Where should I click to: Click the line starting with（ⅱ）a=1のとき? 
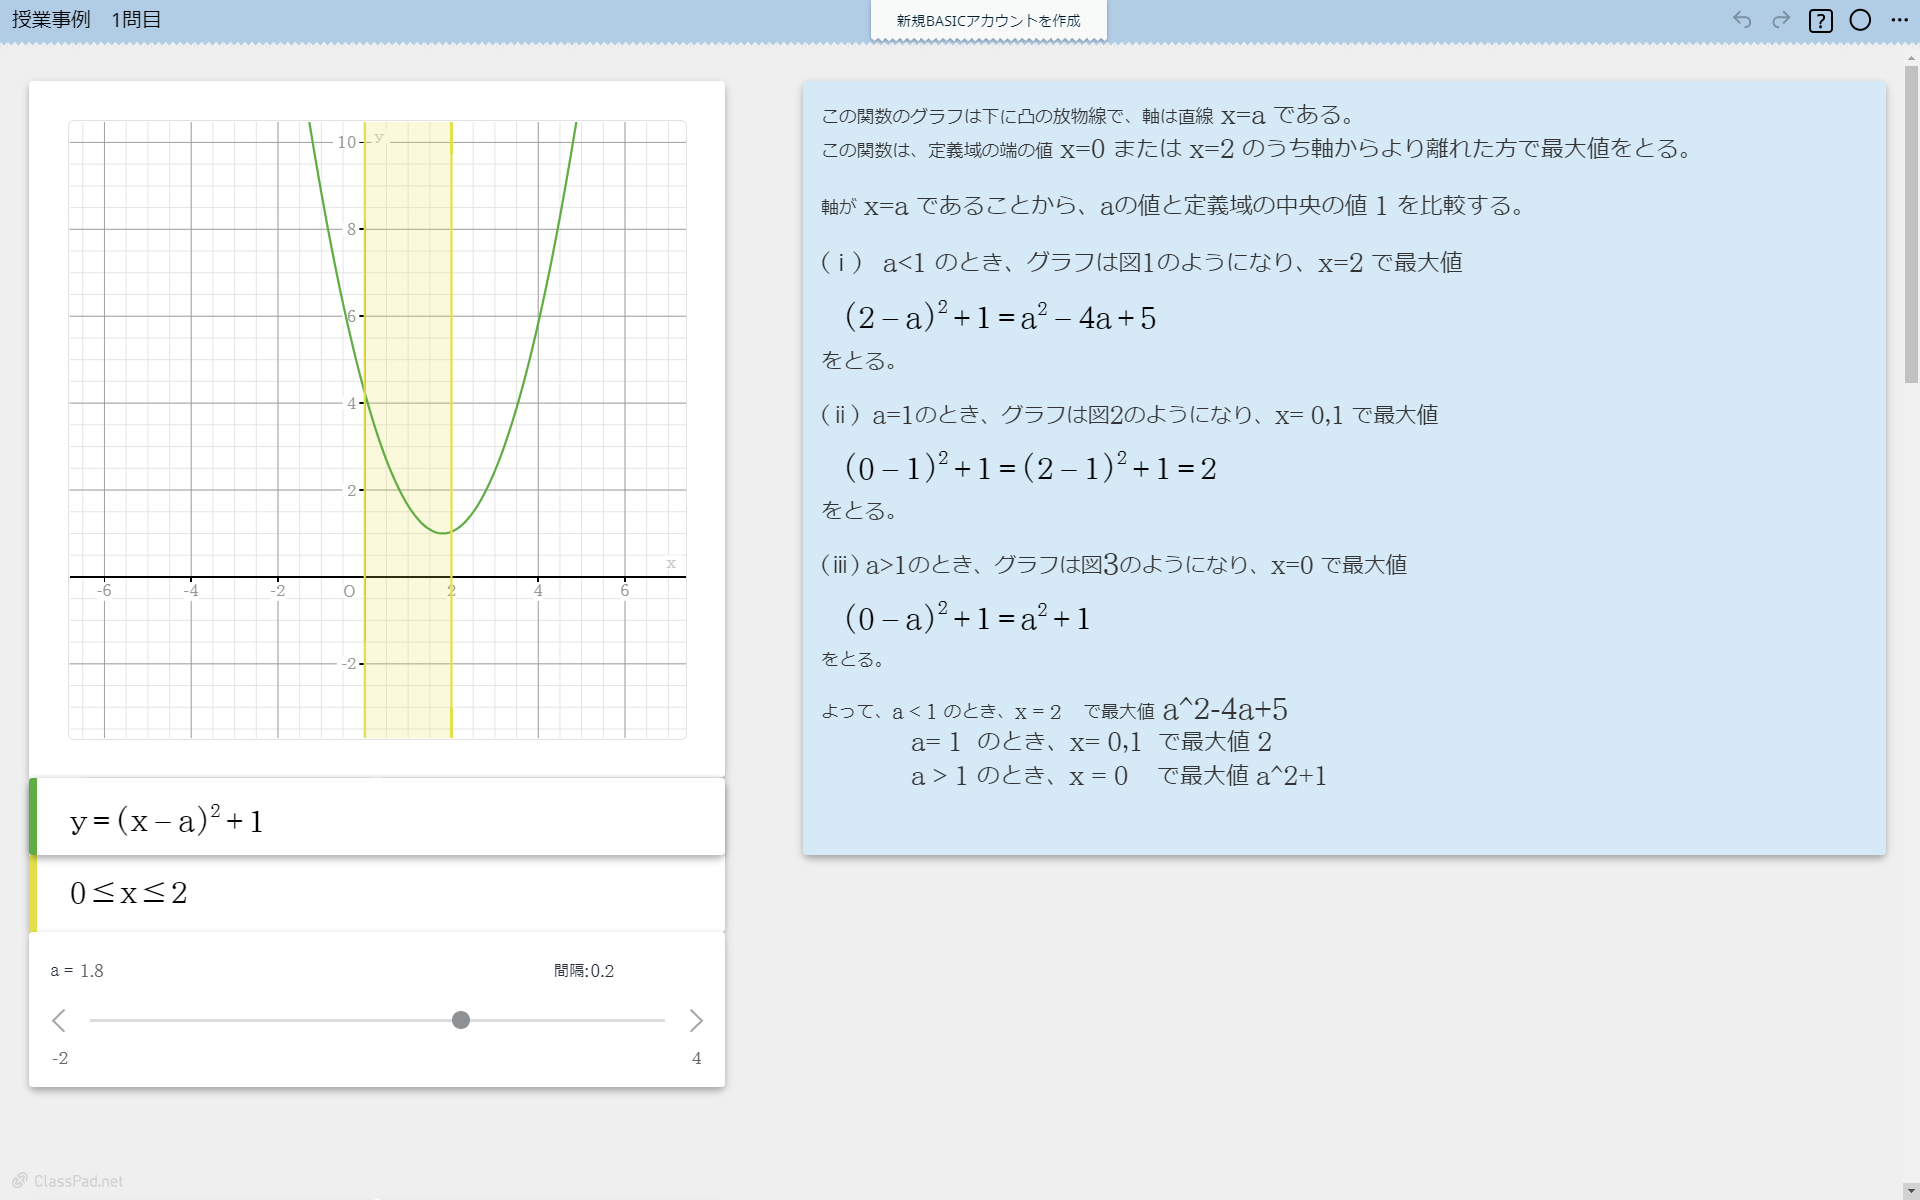coord(1129,415)
